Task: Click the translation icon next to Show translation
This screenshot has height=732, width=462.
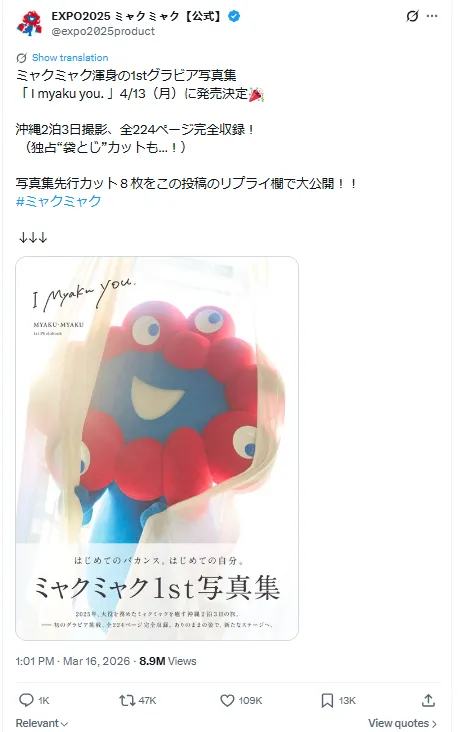Action: [x=21, y=58]
